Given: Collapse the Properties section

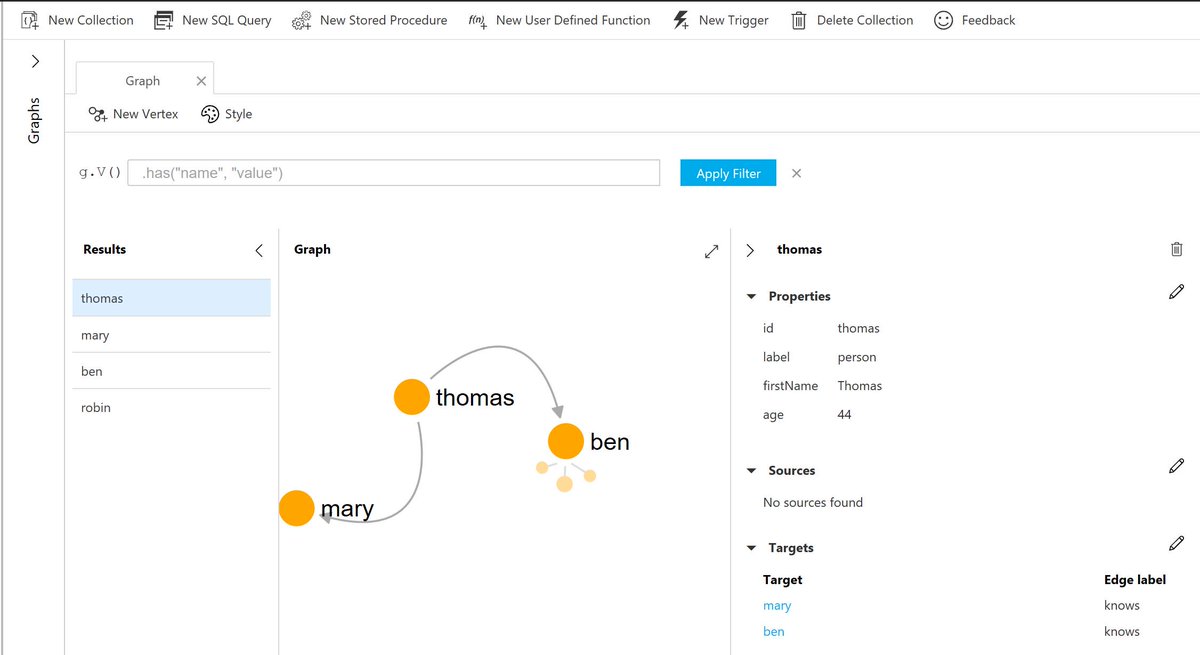Looking at the screenshot, I should click(752, 297).
